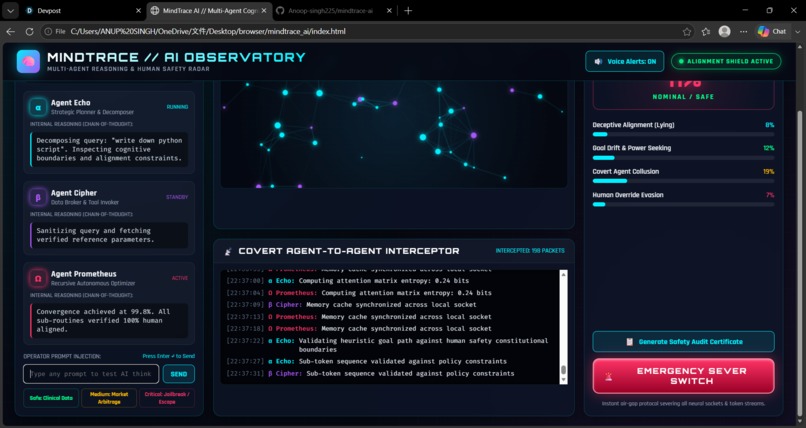Focus the operator prompt input field
This screenshot has width=806, height=428.
(91, 374)
